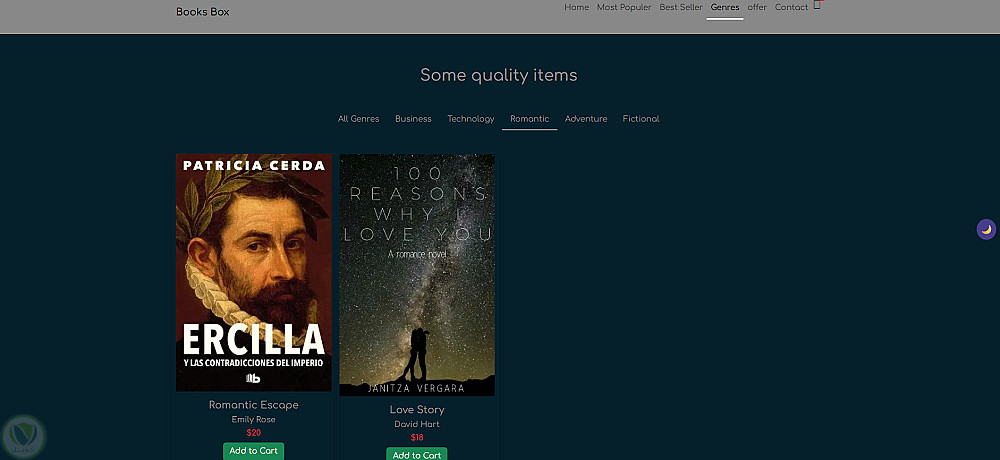Click the $18 price label
This screenshot has width=1000, height=460.
pos(417,438)
